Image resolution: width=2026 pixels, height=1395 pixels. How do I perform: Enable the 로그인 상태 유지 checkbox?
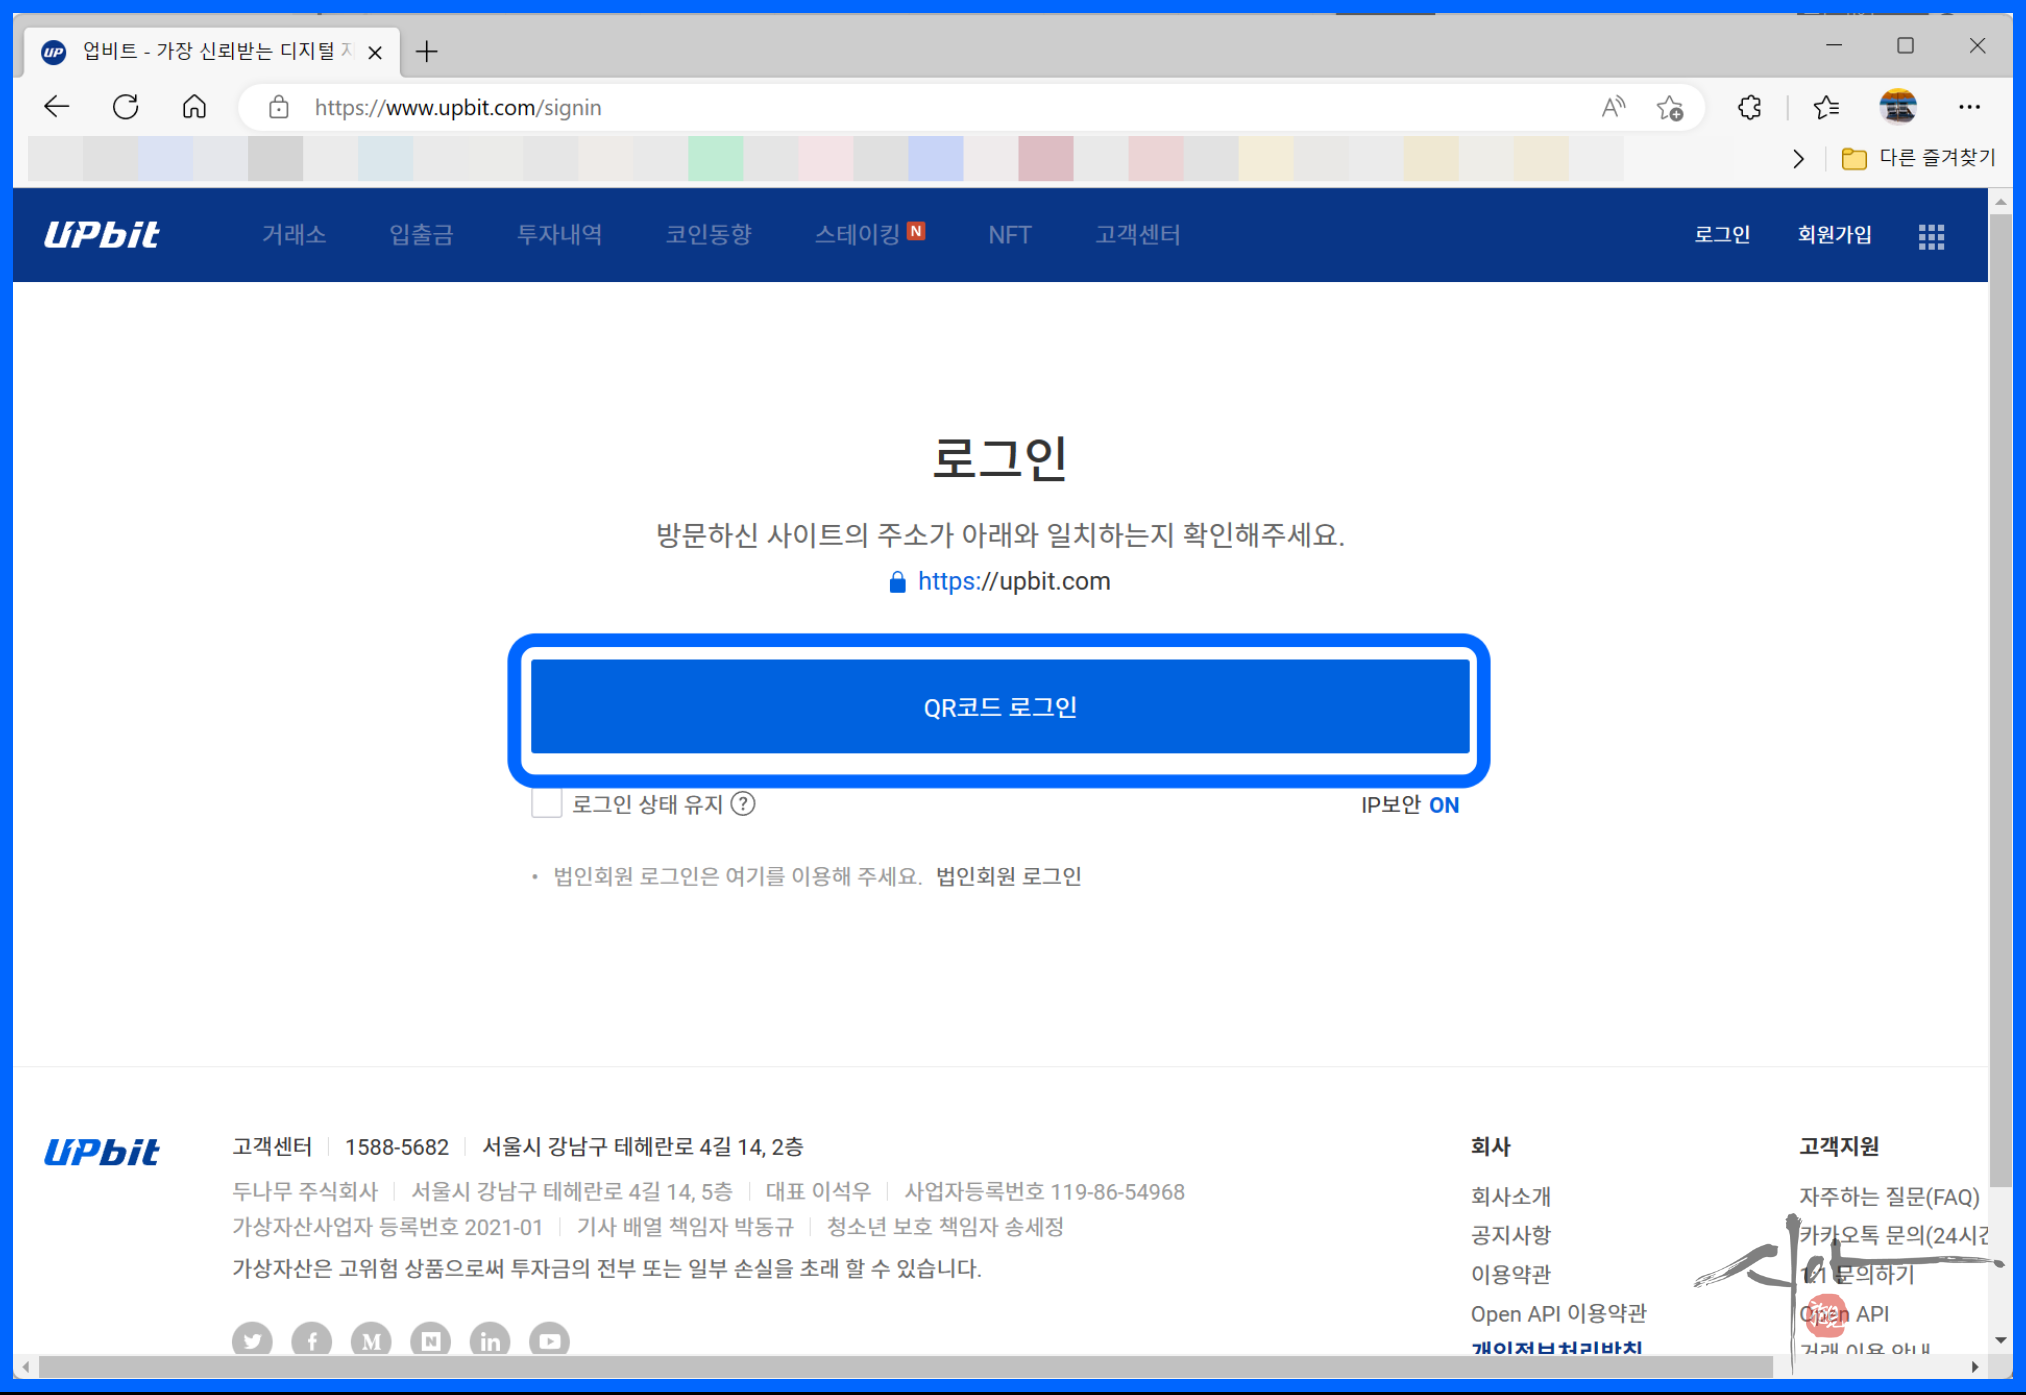click(x=546, y=804)
